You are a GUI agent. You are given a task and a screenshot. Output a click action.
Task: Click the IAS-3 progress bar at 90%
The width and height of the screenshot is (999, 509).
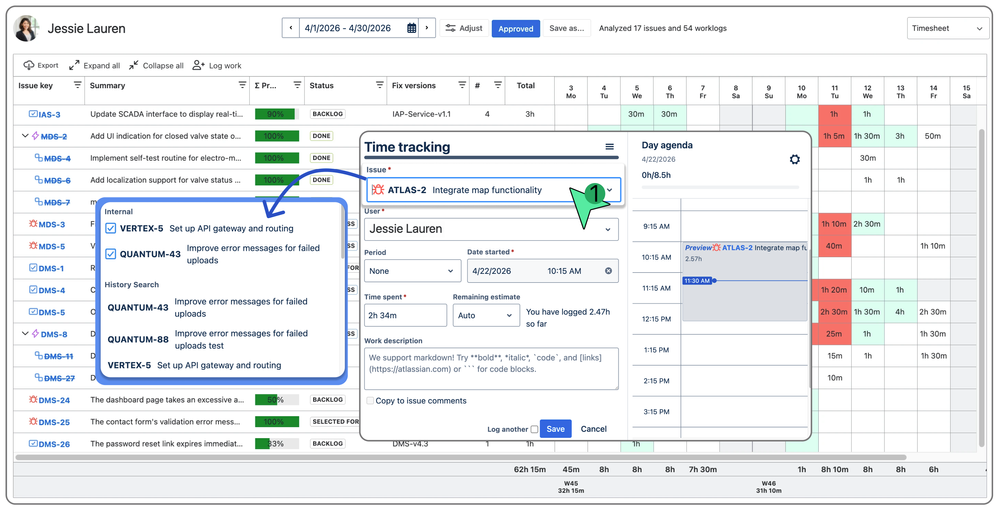pyautogui.click(x=277, y=114)
